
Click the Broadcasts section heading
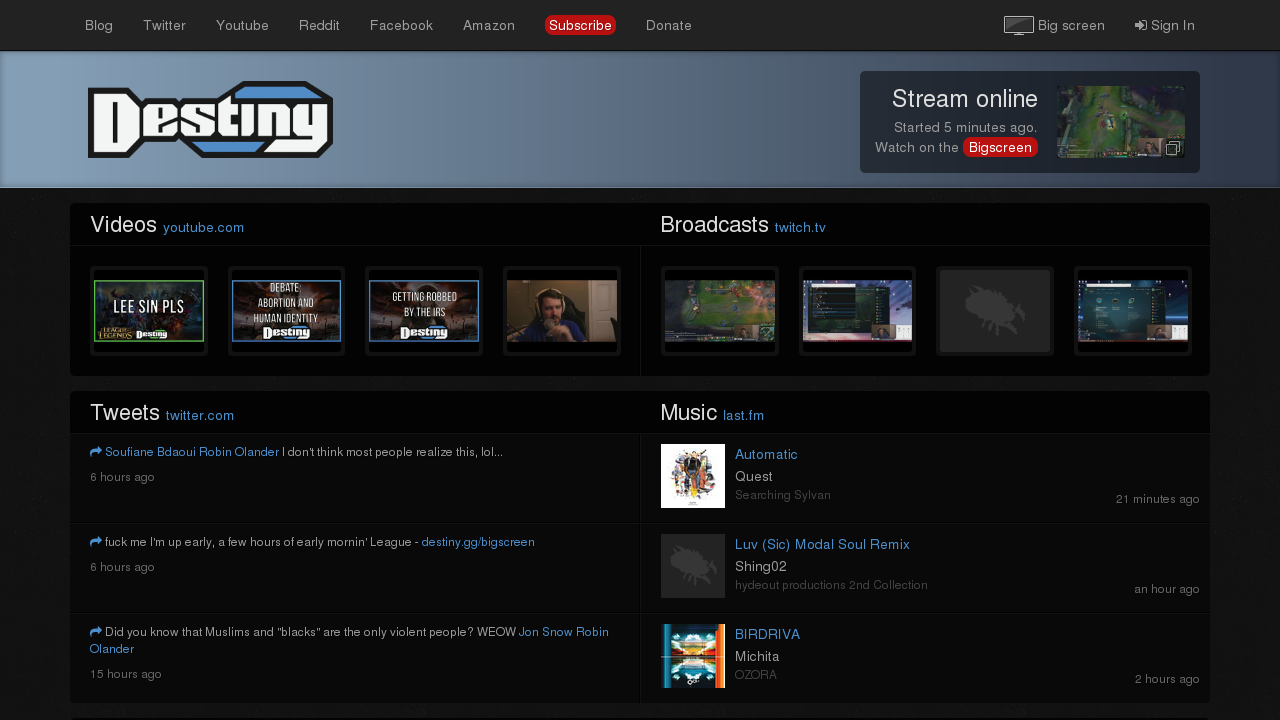pos(715,225)
